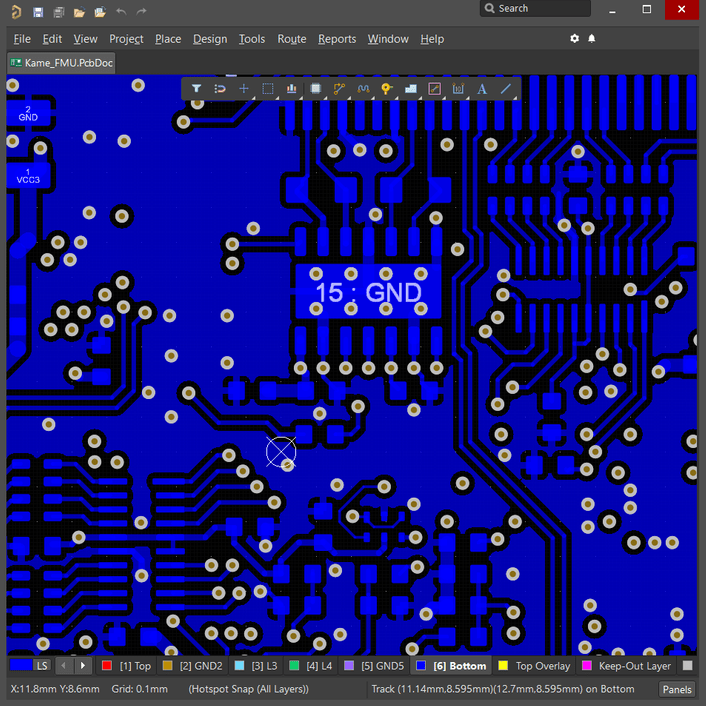
Task: Select the pad labeled '2 GND'
Action: 28,113
